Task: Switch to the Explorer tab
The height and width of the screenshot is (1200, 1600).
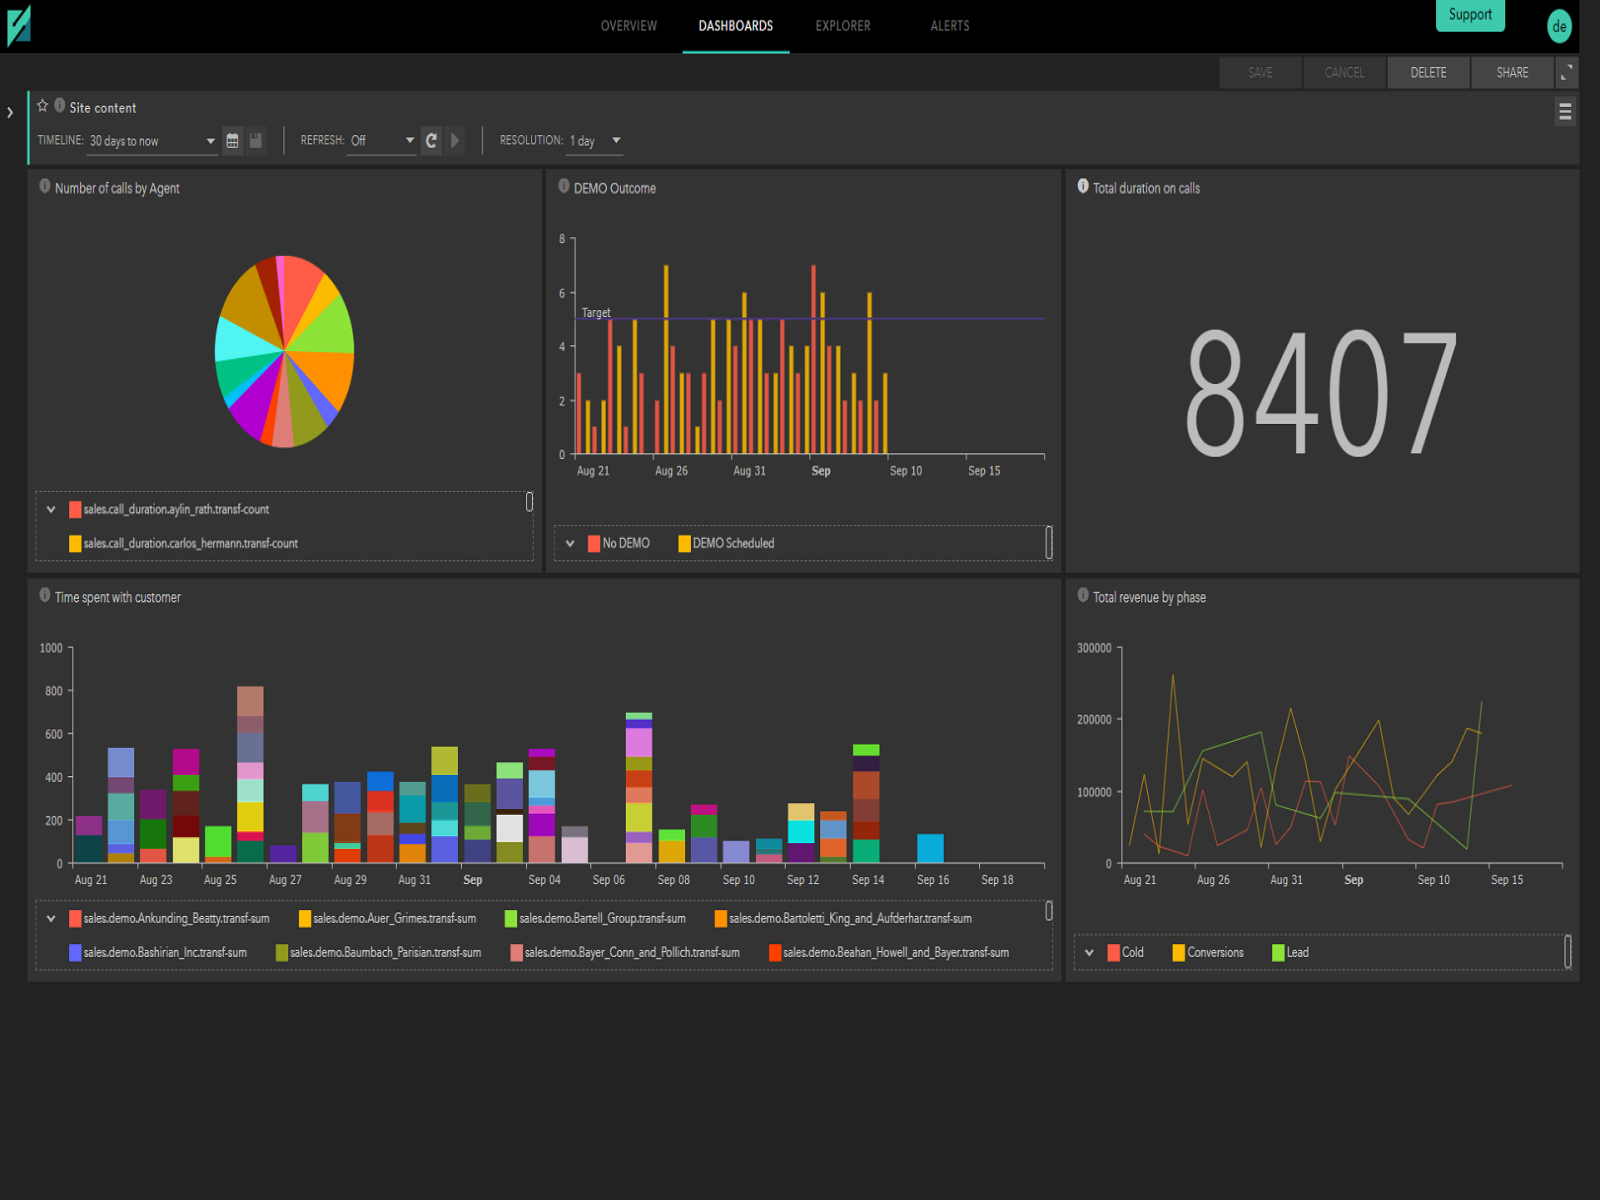Action: click(x=843, y=26)
